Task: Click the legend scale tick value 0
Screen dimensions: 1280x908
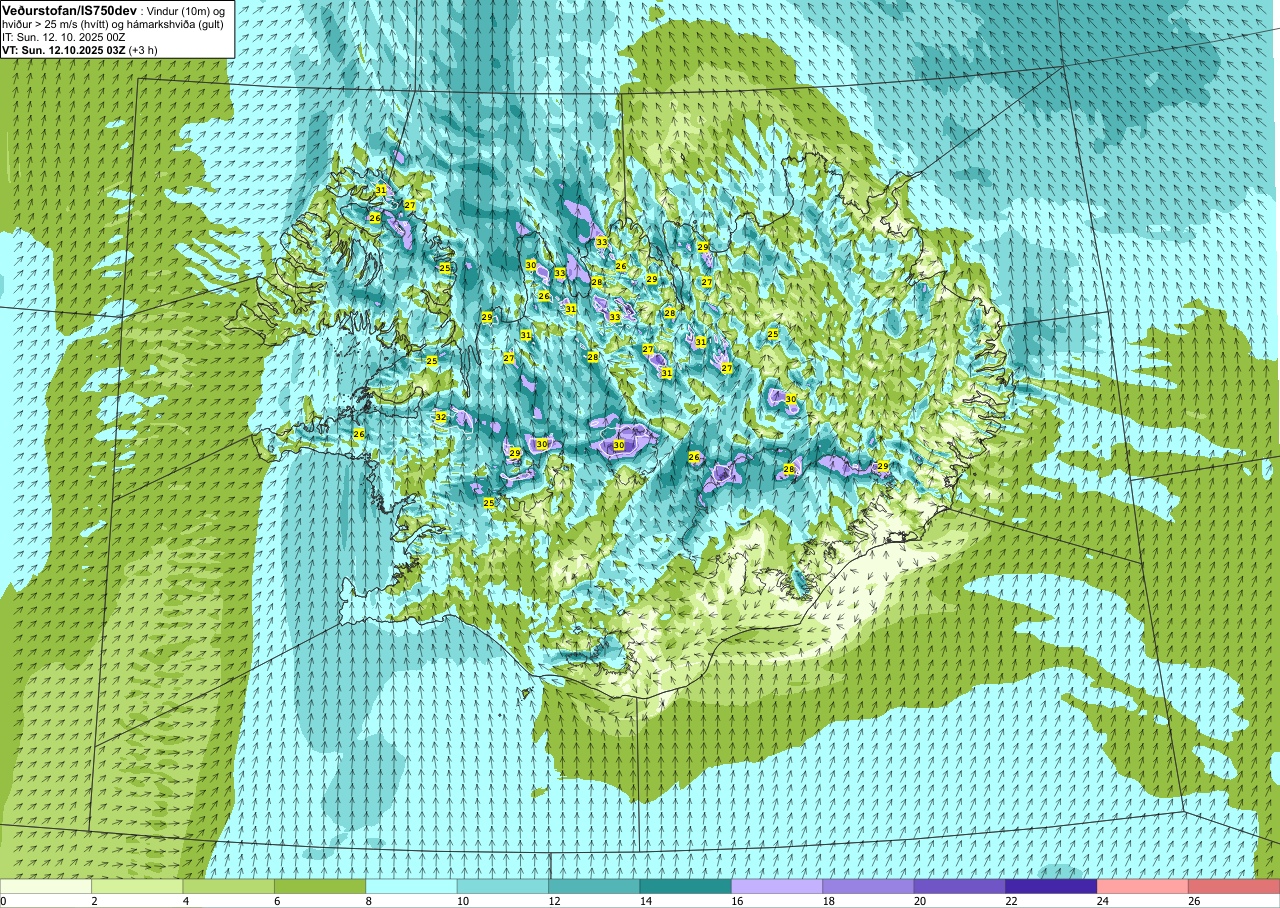Action: pyautogui.click(x=3, y=901)
